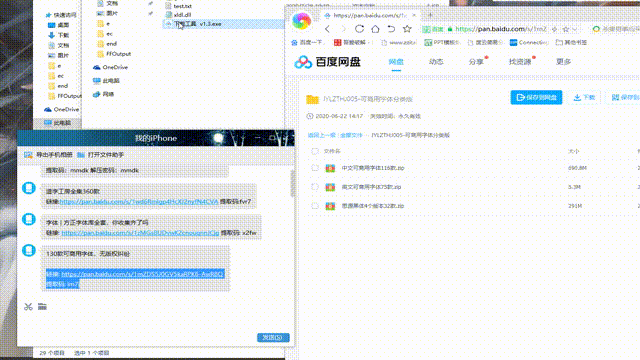Go forward in the browser
This screenshot has height=360, width=640.
pos(343,29)
